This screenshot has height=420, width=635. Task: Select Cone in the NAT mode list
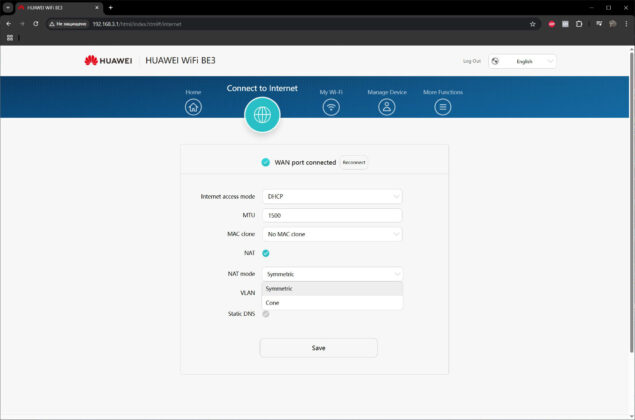tap(332, 303)
